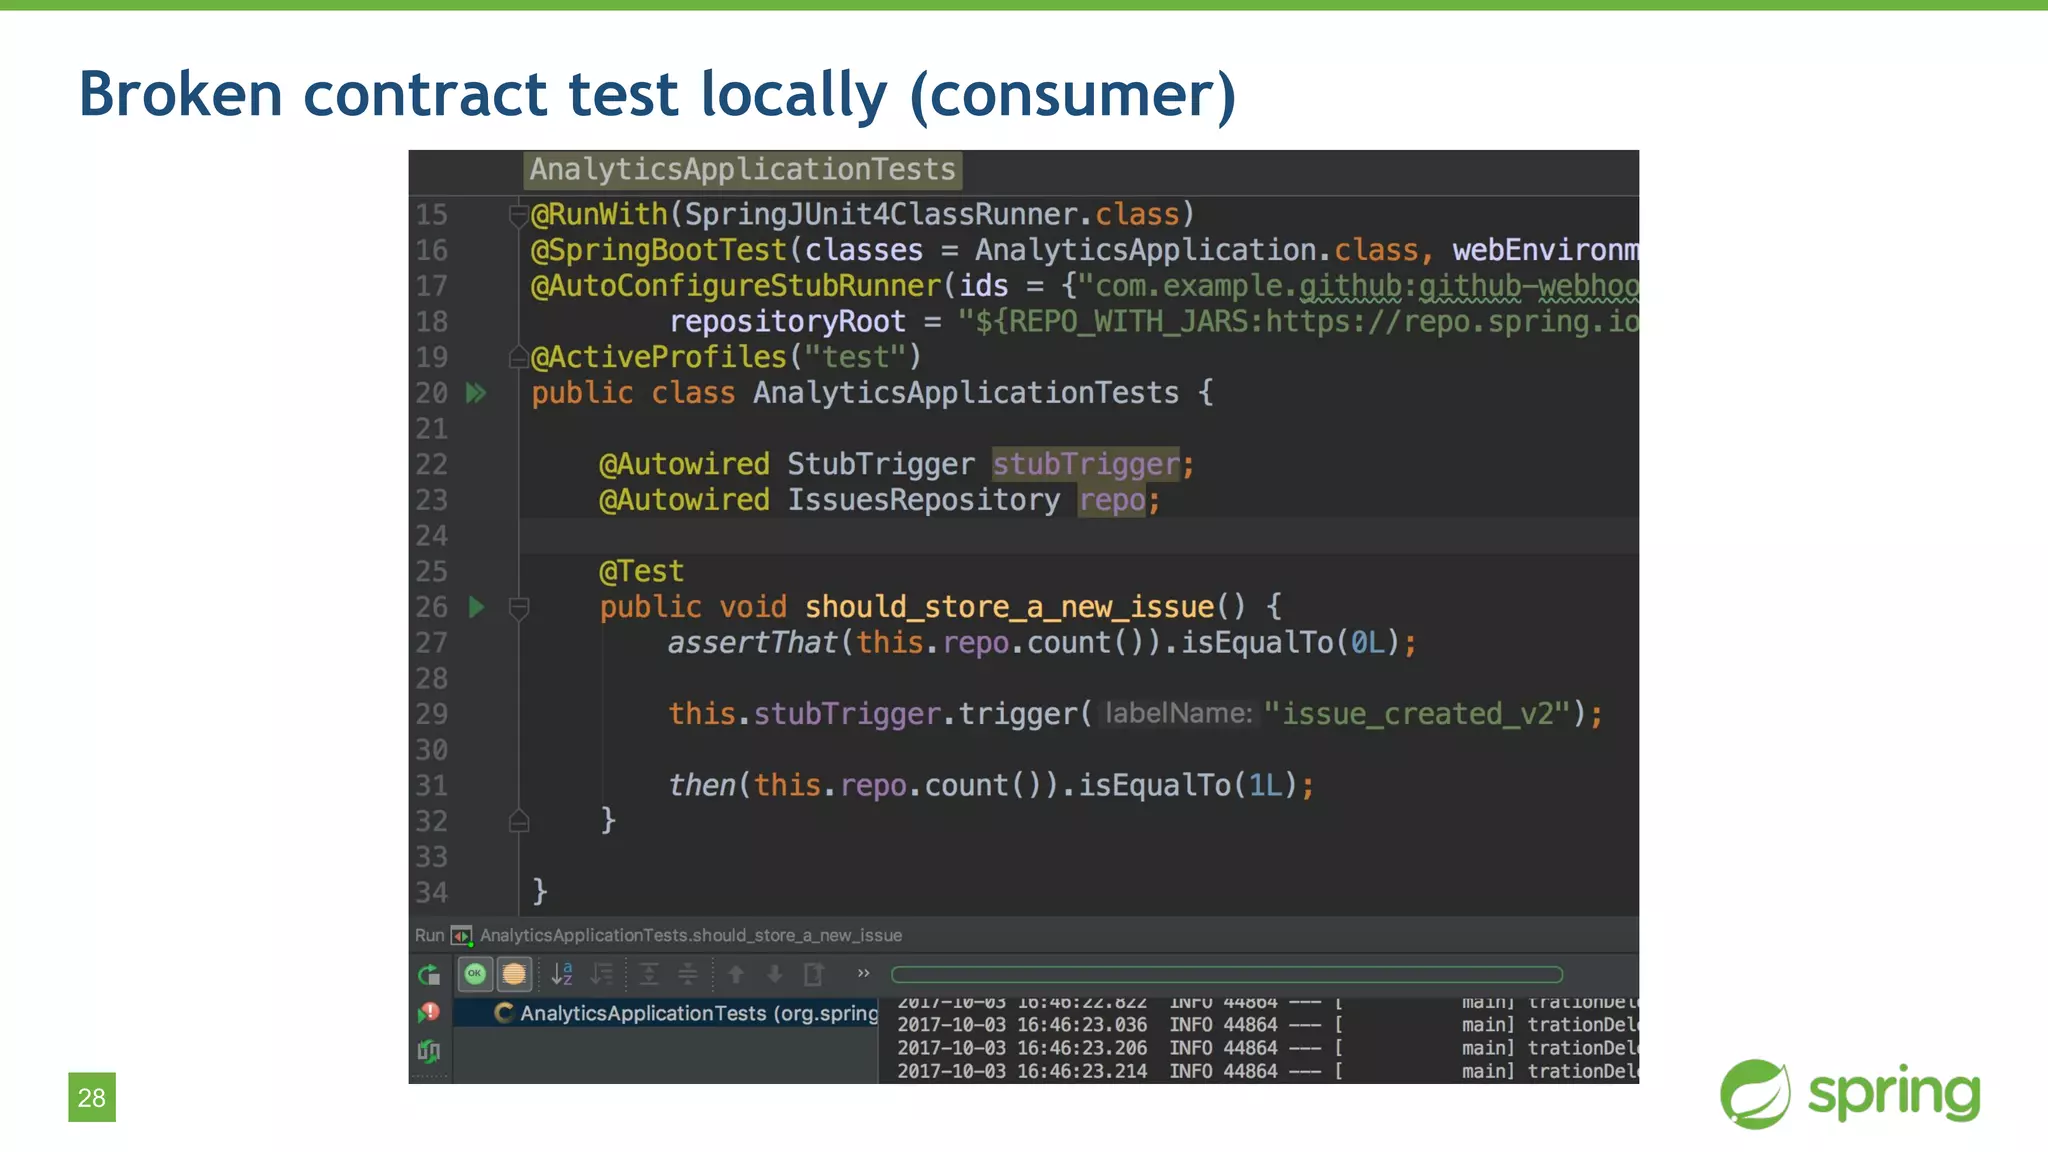Click the "issue_created_v2" string literal
The image size is (2048, 1152).
(1418, 714)
